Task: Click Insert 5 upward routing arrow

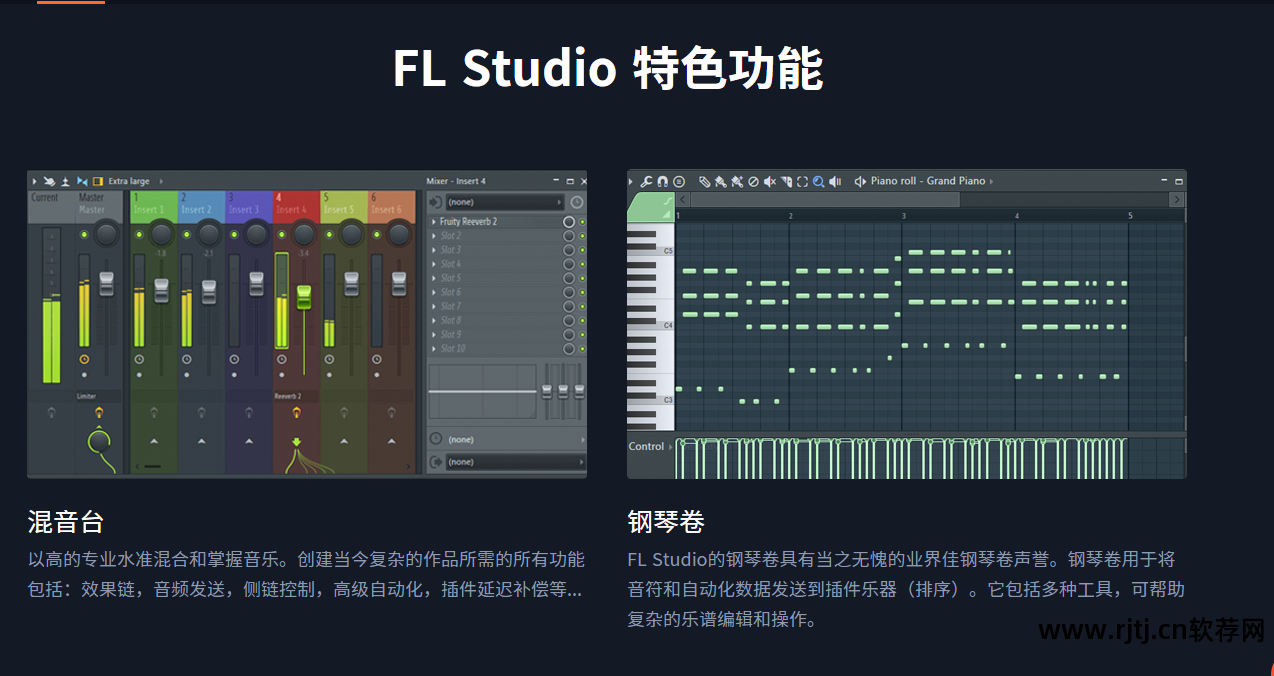Action: [x=344, y=441]
